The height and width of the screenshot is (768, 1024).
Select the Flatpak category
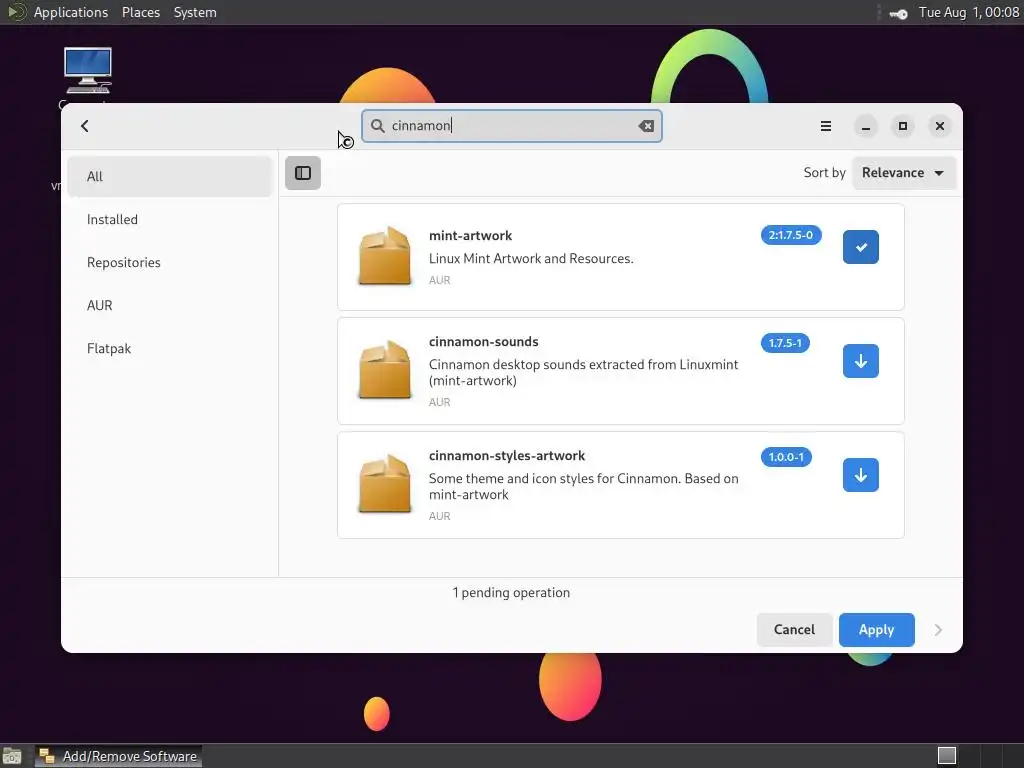click(x=169, y=349)
